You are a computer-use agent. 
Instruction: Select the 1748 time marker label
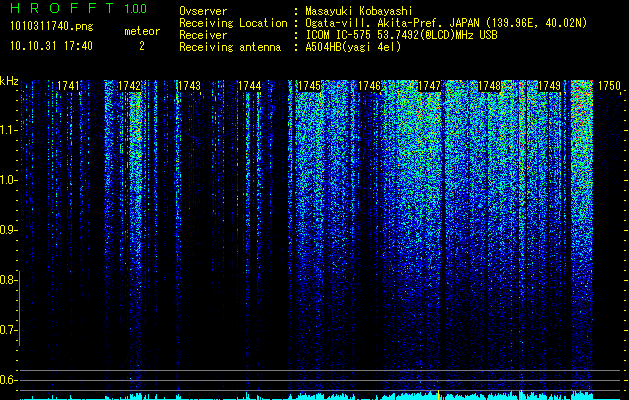pos(489,86)
